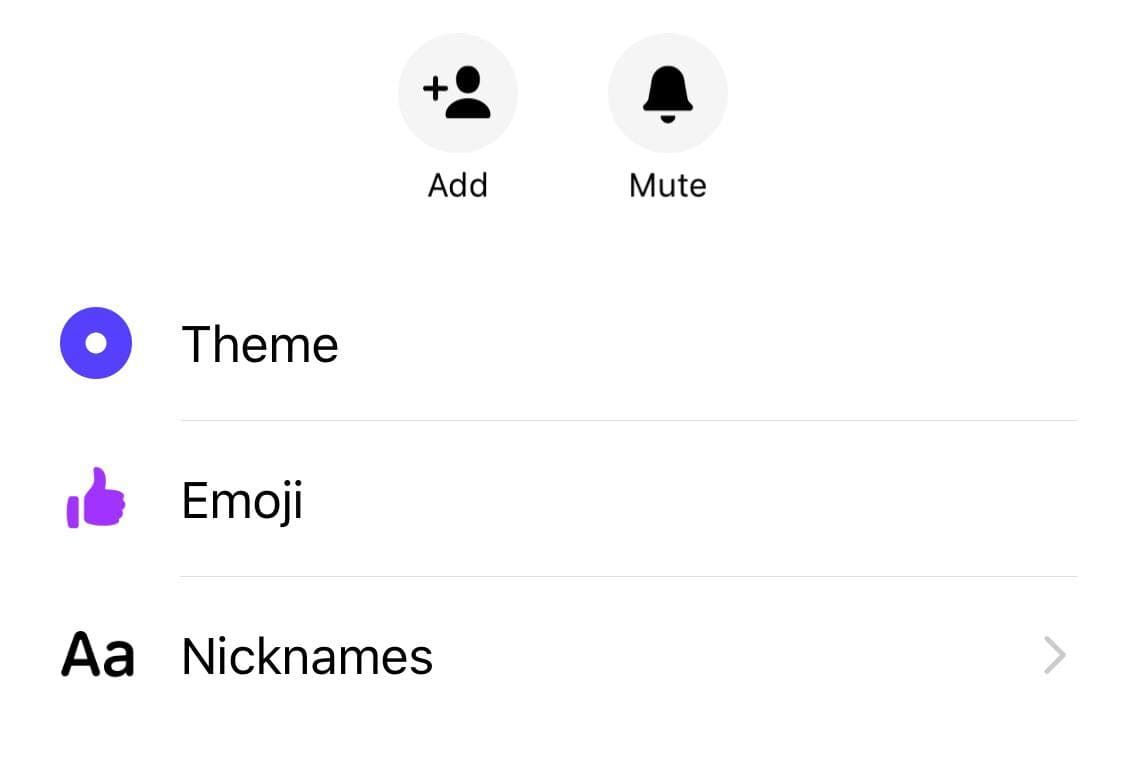
Task: Click the person silhouette in the Add icon
Action: click(468, 95)
